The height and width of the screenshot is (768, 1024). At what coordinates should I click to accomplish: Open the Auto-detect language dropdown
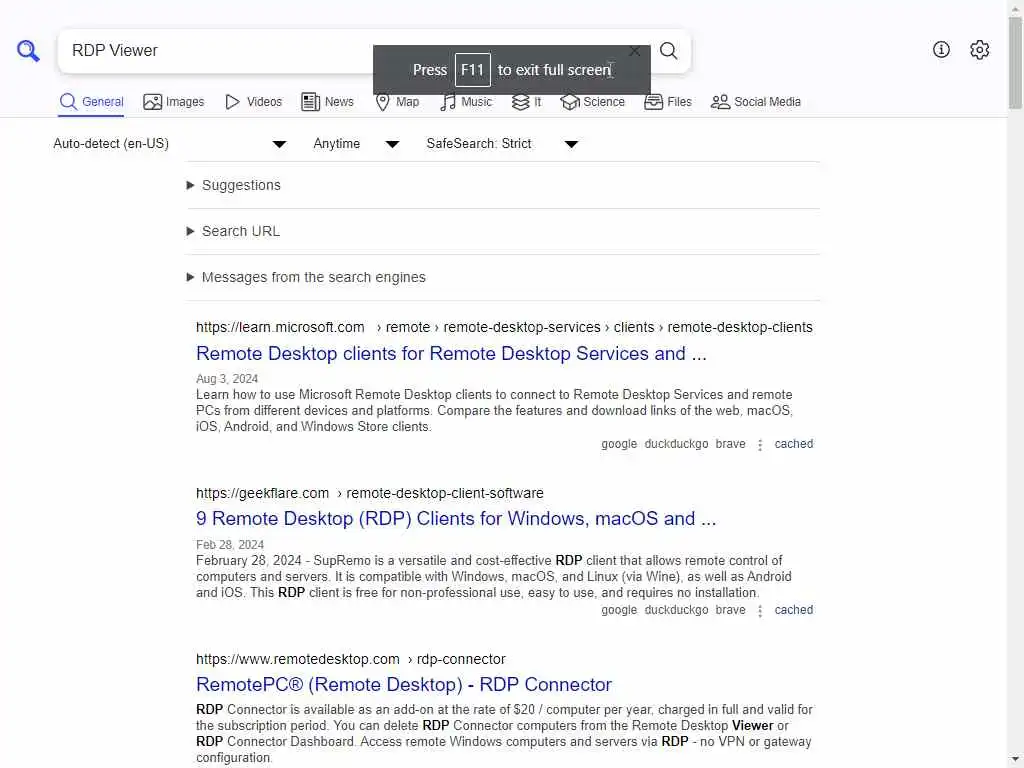tap(170, 144)
